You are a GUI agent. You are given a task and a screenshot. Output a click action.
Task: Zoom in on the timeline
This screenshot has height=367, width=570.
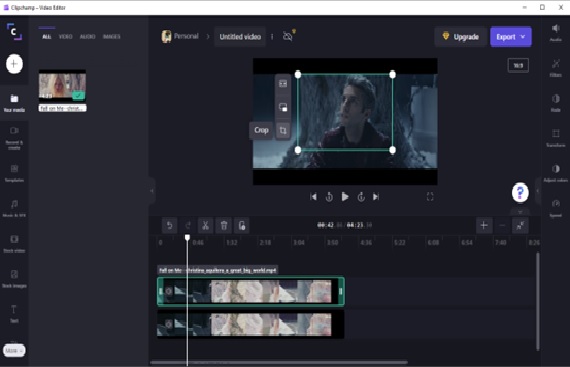(483, 226)
